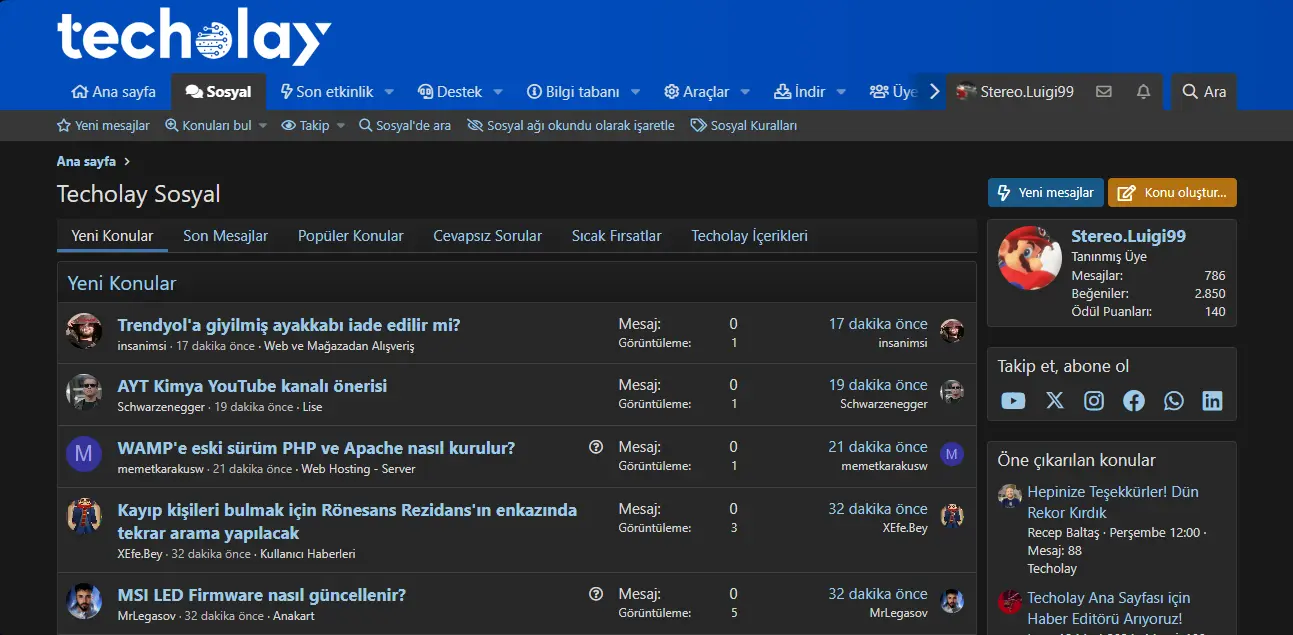
Task: Click question mark icon on MSI LED thread
Action: coord(596,594)
